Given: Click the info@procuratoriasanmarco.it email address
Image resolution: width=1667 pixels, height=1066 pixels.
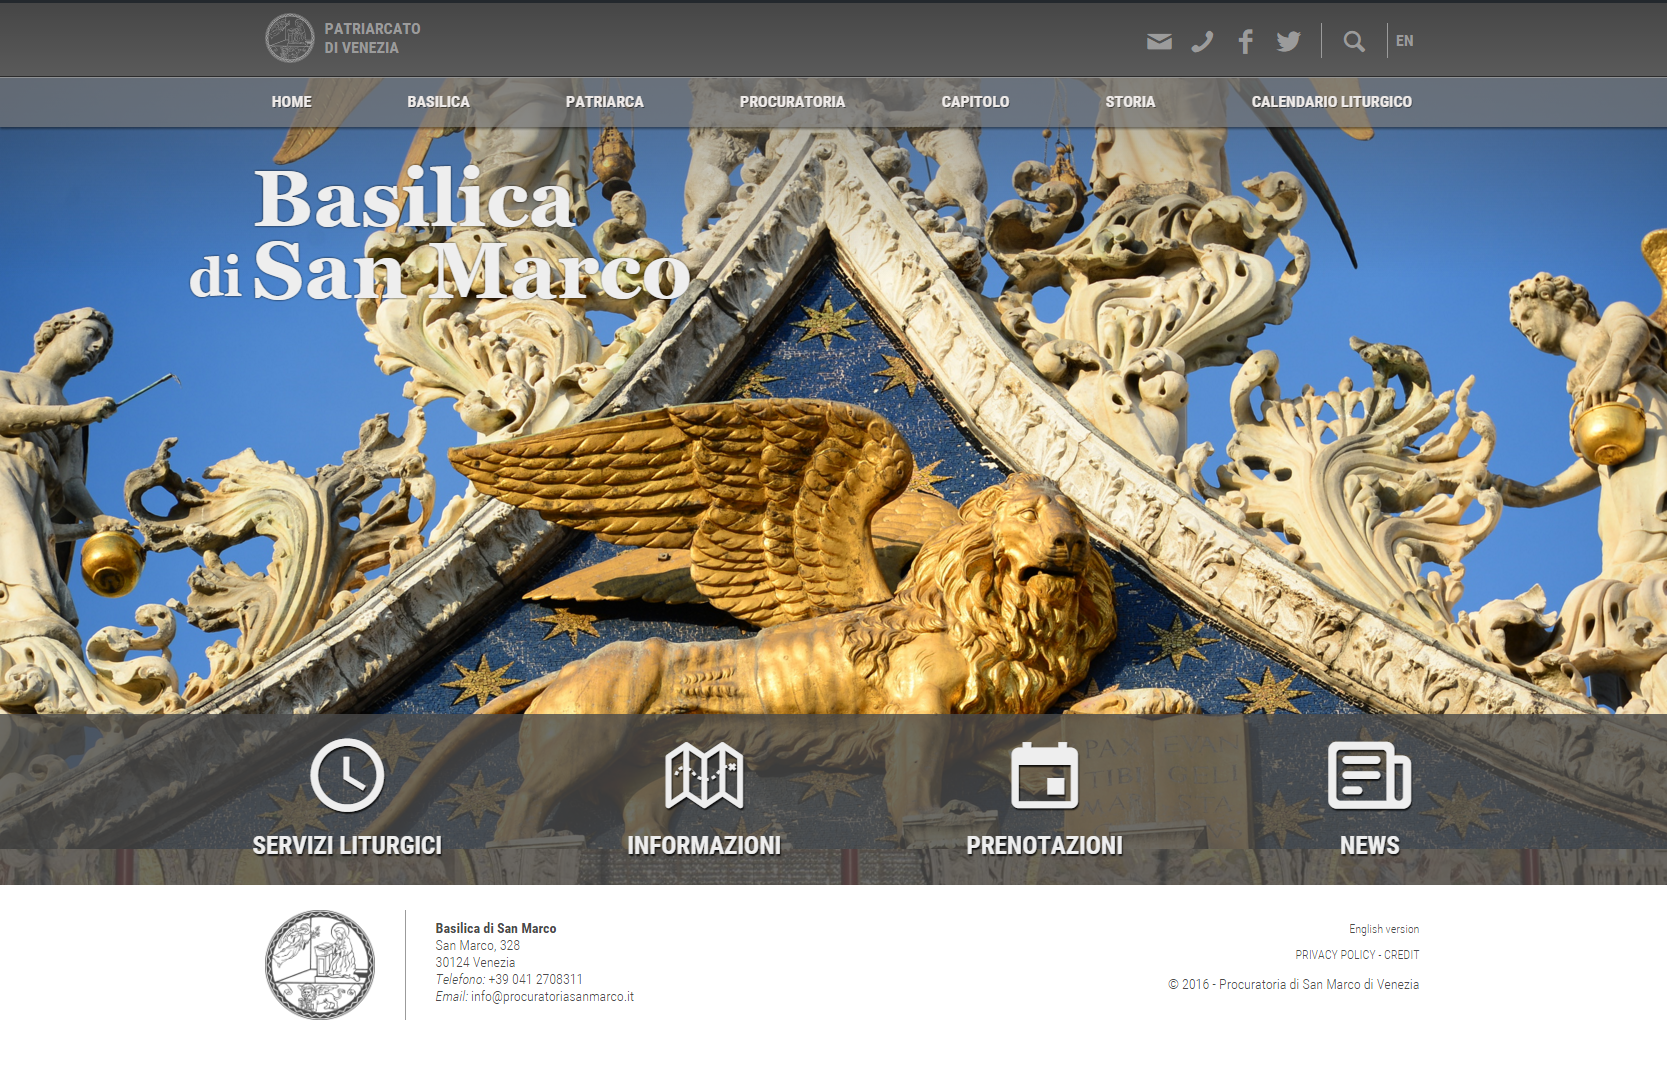Looking at the screenshot, I should point(552,997).
